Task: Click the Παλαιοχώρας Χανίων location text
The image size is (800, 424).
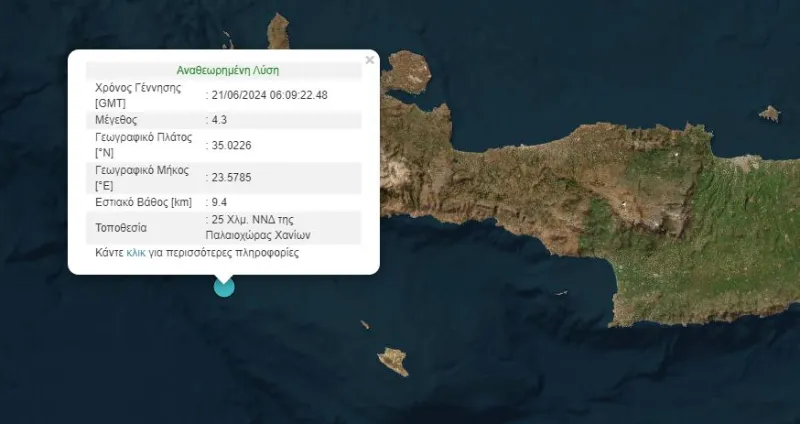Action: click(x=258, y=235)
